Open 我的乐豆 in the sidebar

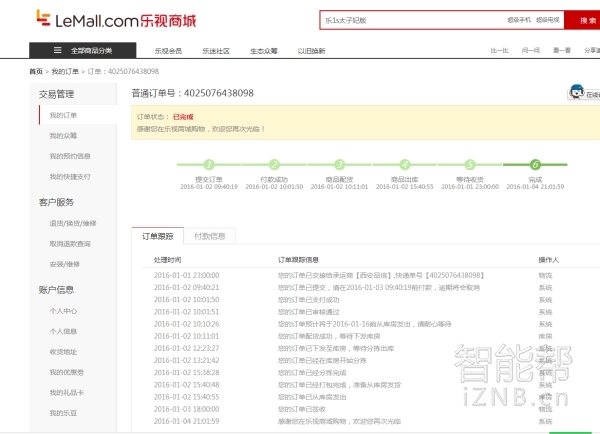[63, 413]
